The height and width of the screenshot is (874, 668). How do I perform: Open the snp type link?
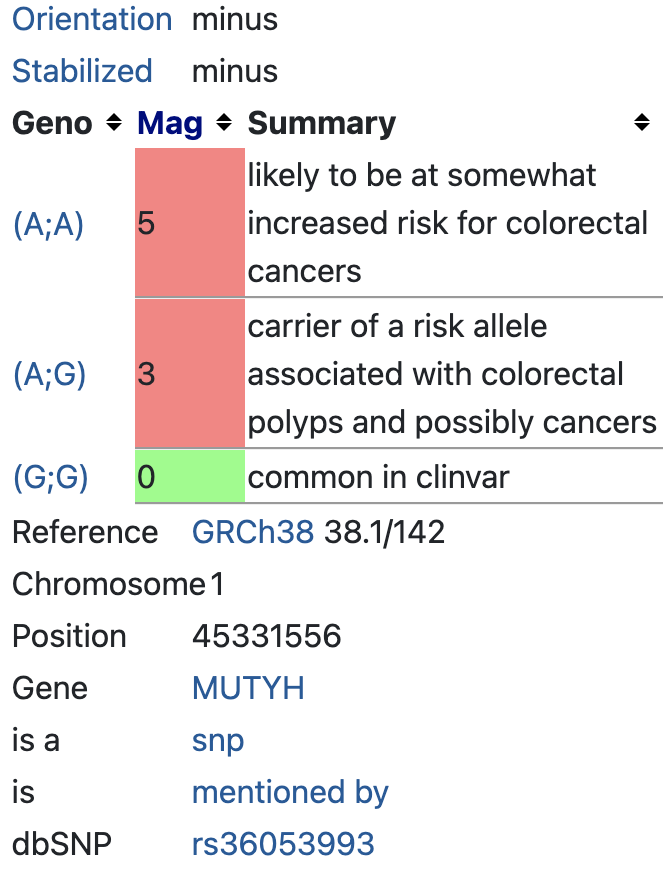217,740
